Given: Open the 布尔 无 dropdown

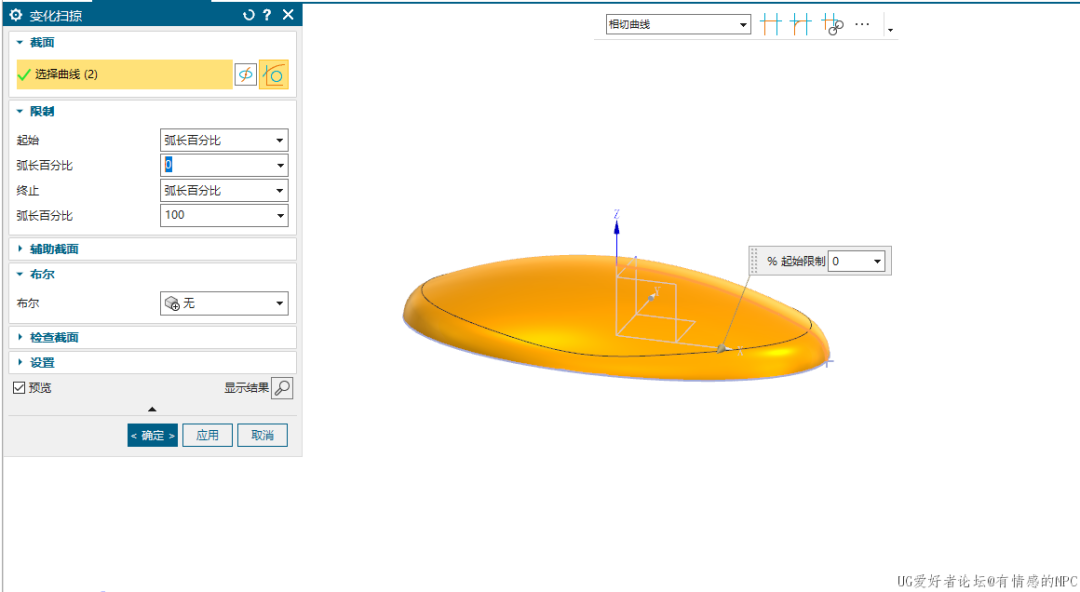Looking at the screenshot, I should pyautogui.click(x=224, y=303).
